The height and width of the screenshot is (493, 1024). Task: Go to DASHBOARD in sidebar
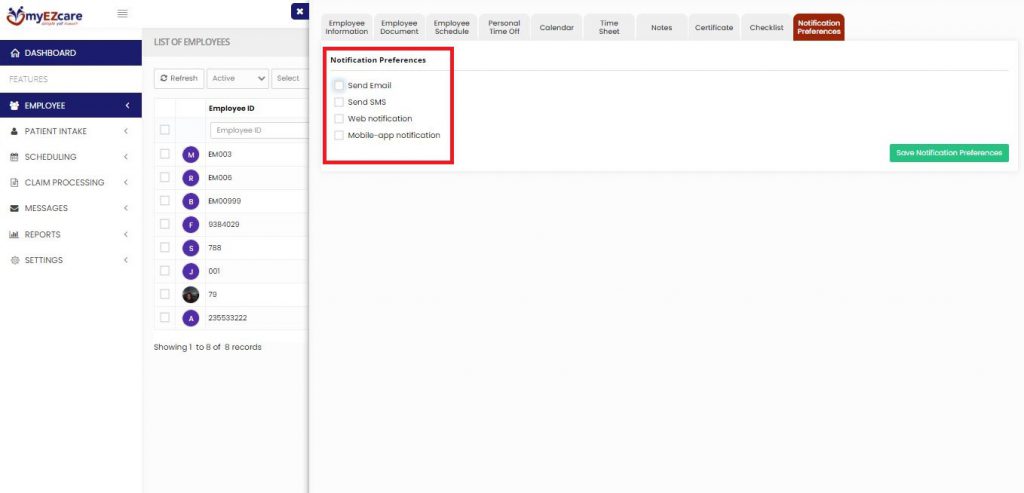[x=71, y=53]
